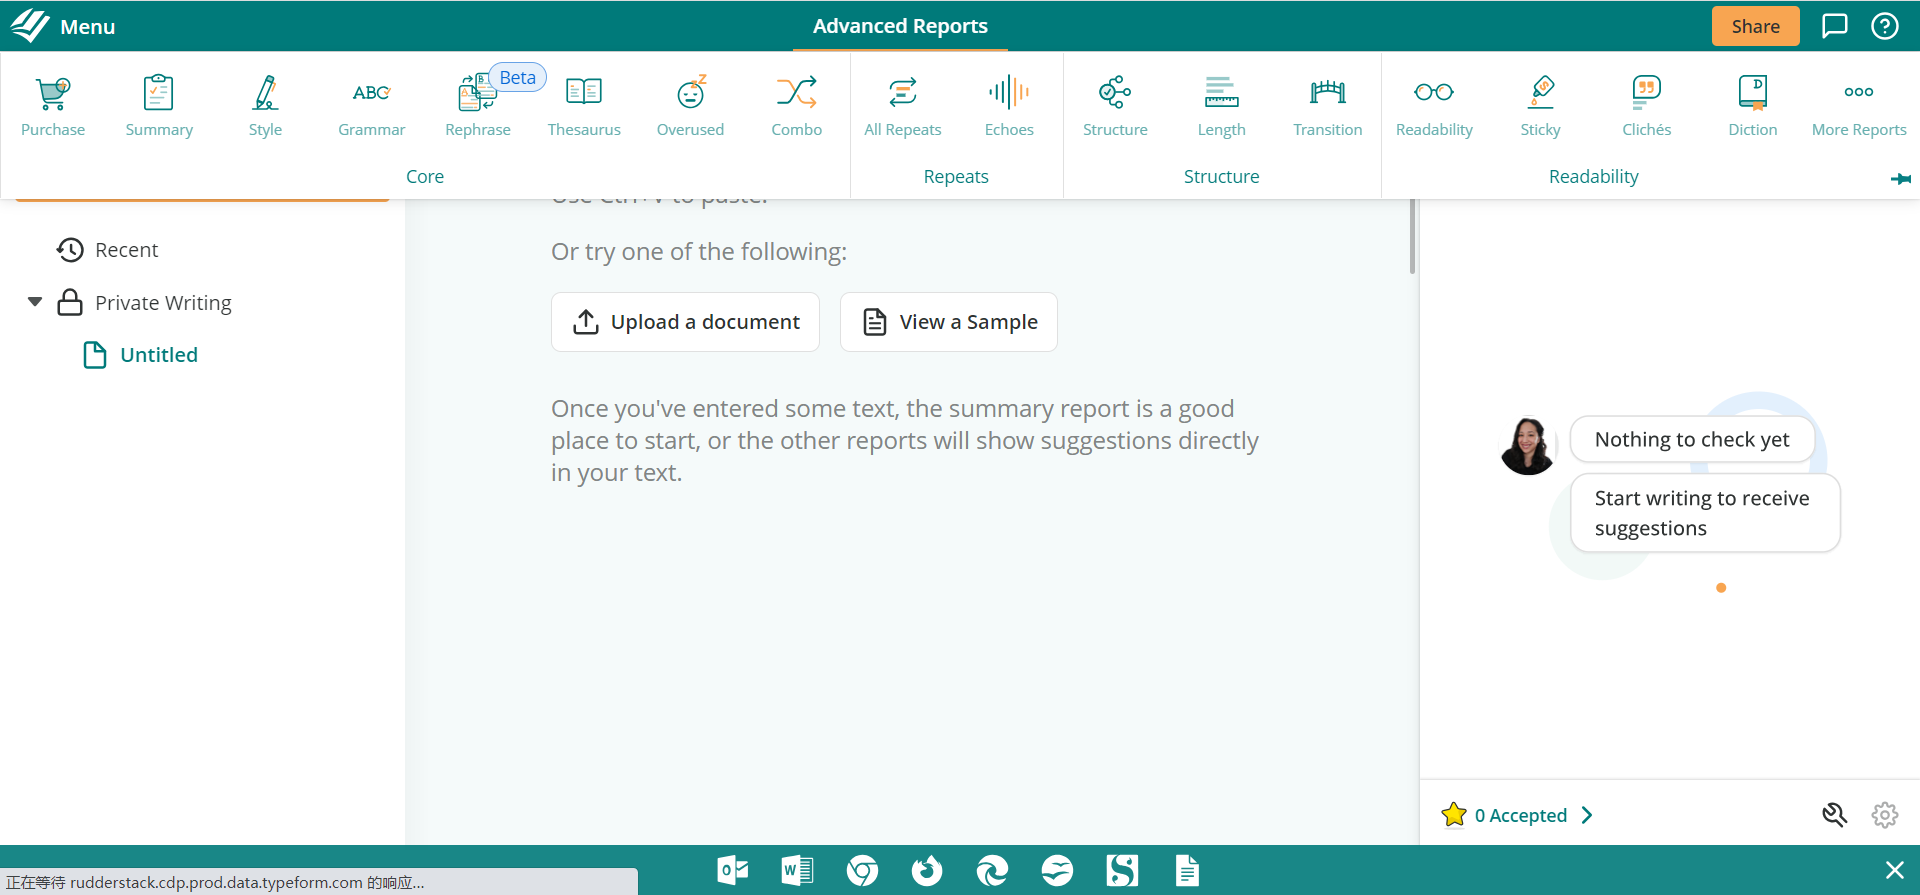
Task: Open the Untitled document
Action: click(x=158, y=355)
